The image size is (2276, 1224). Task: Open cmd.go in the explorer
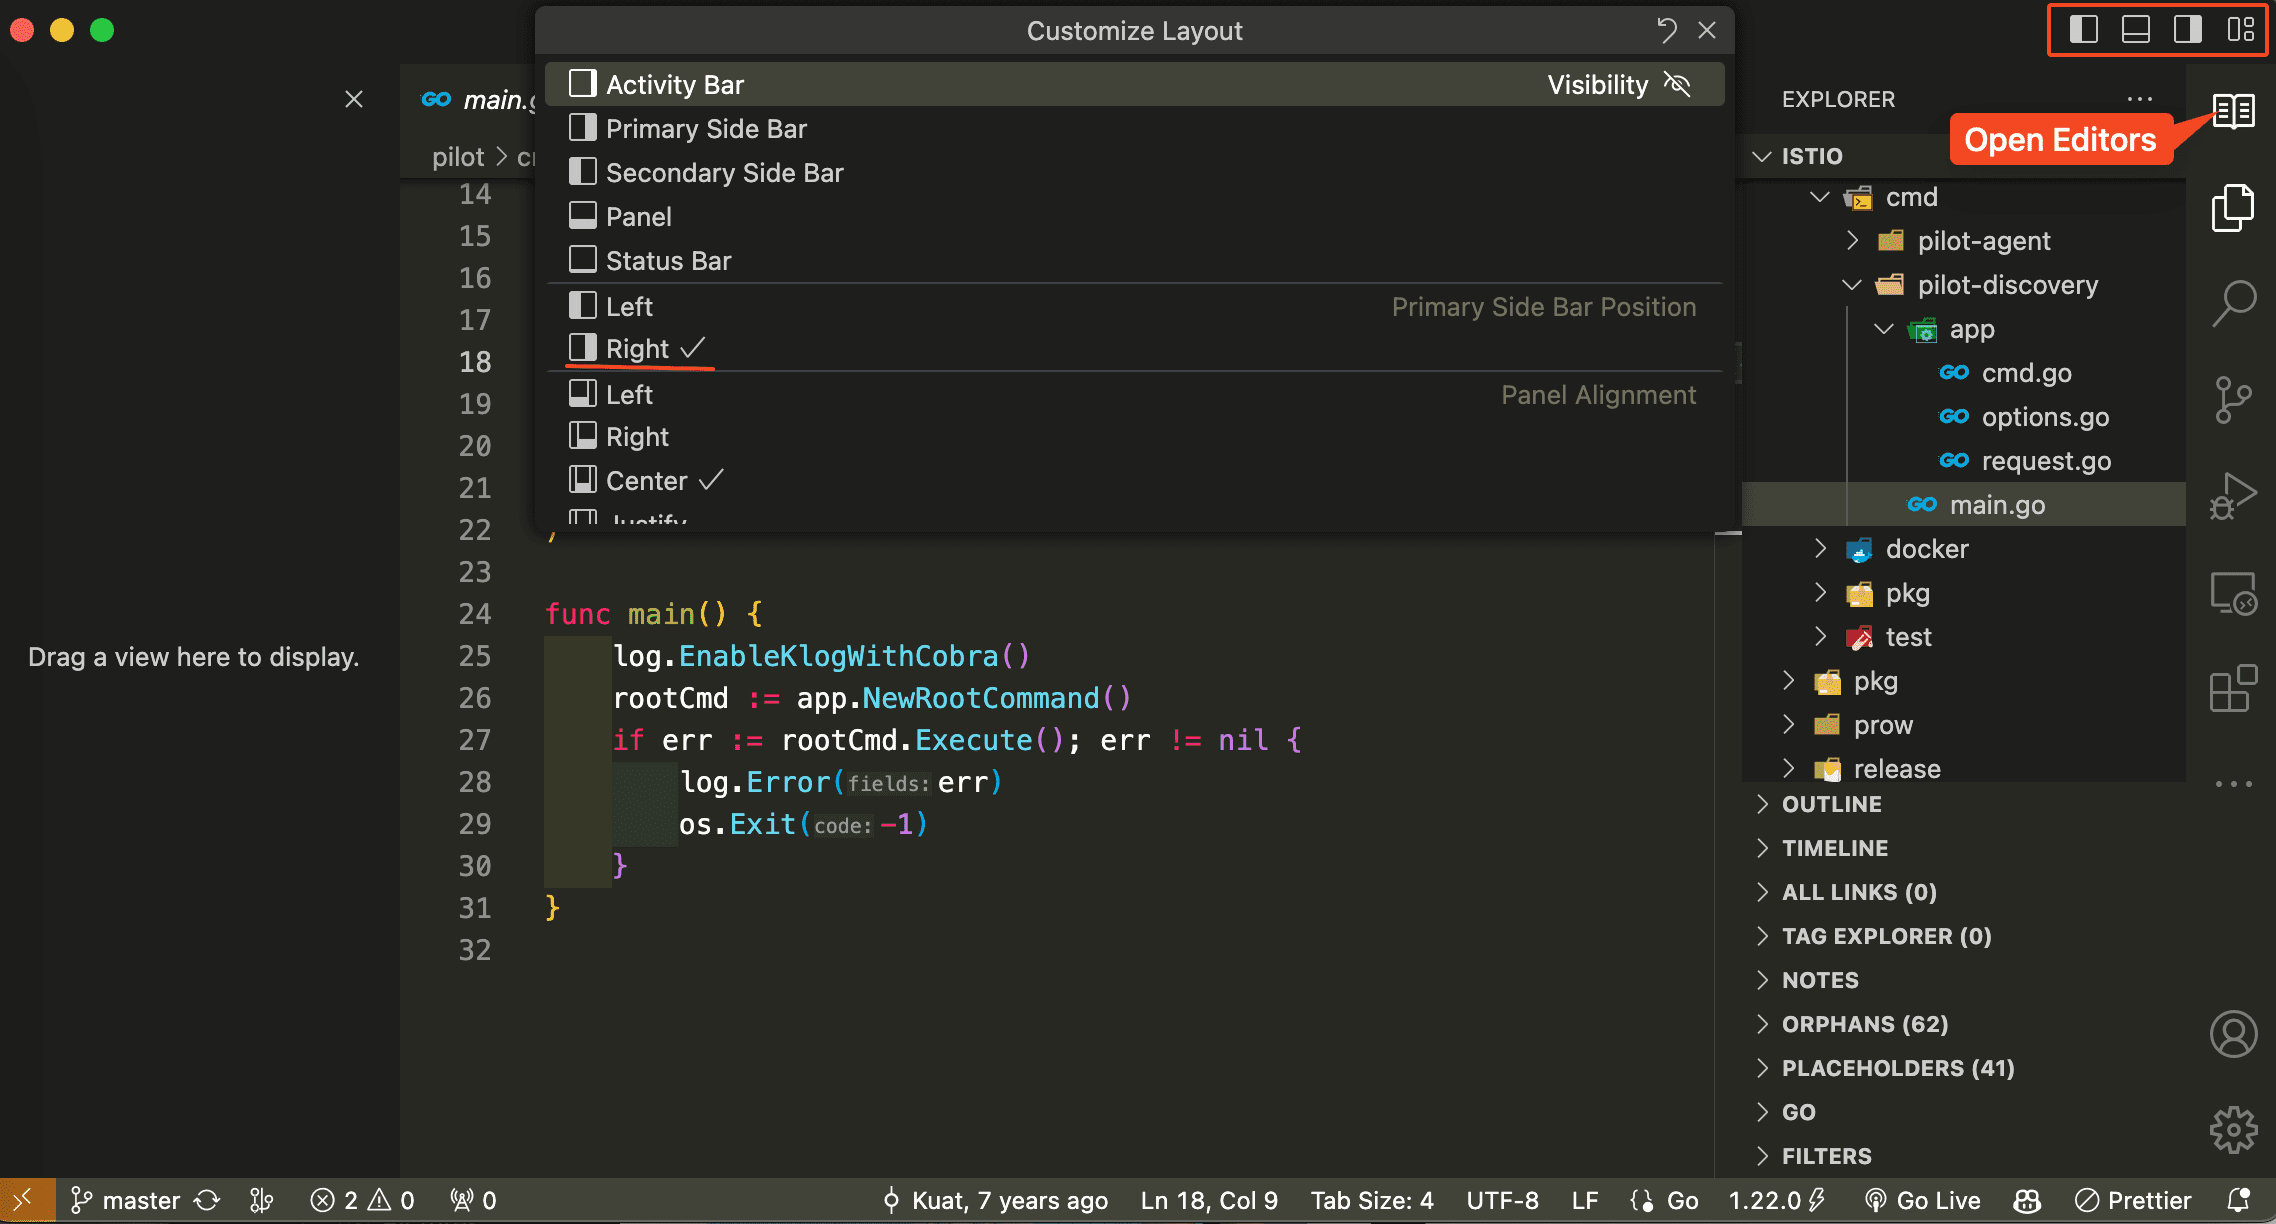pyautogui.click(x=2026, y=373)
